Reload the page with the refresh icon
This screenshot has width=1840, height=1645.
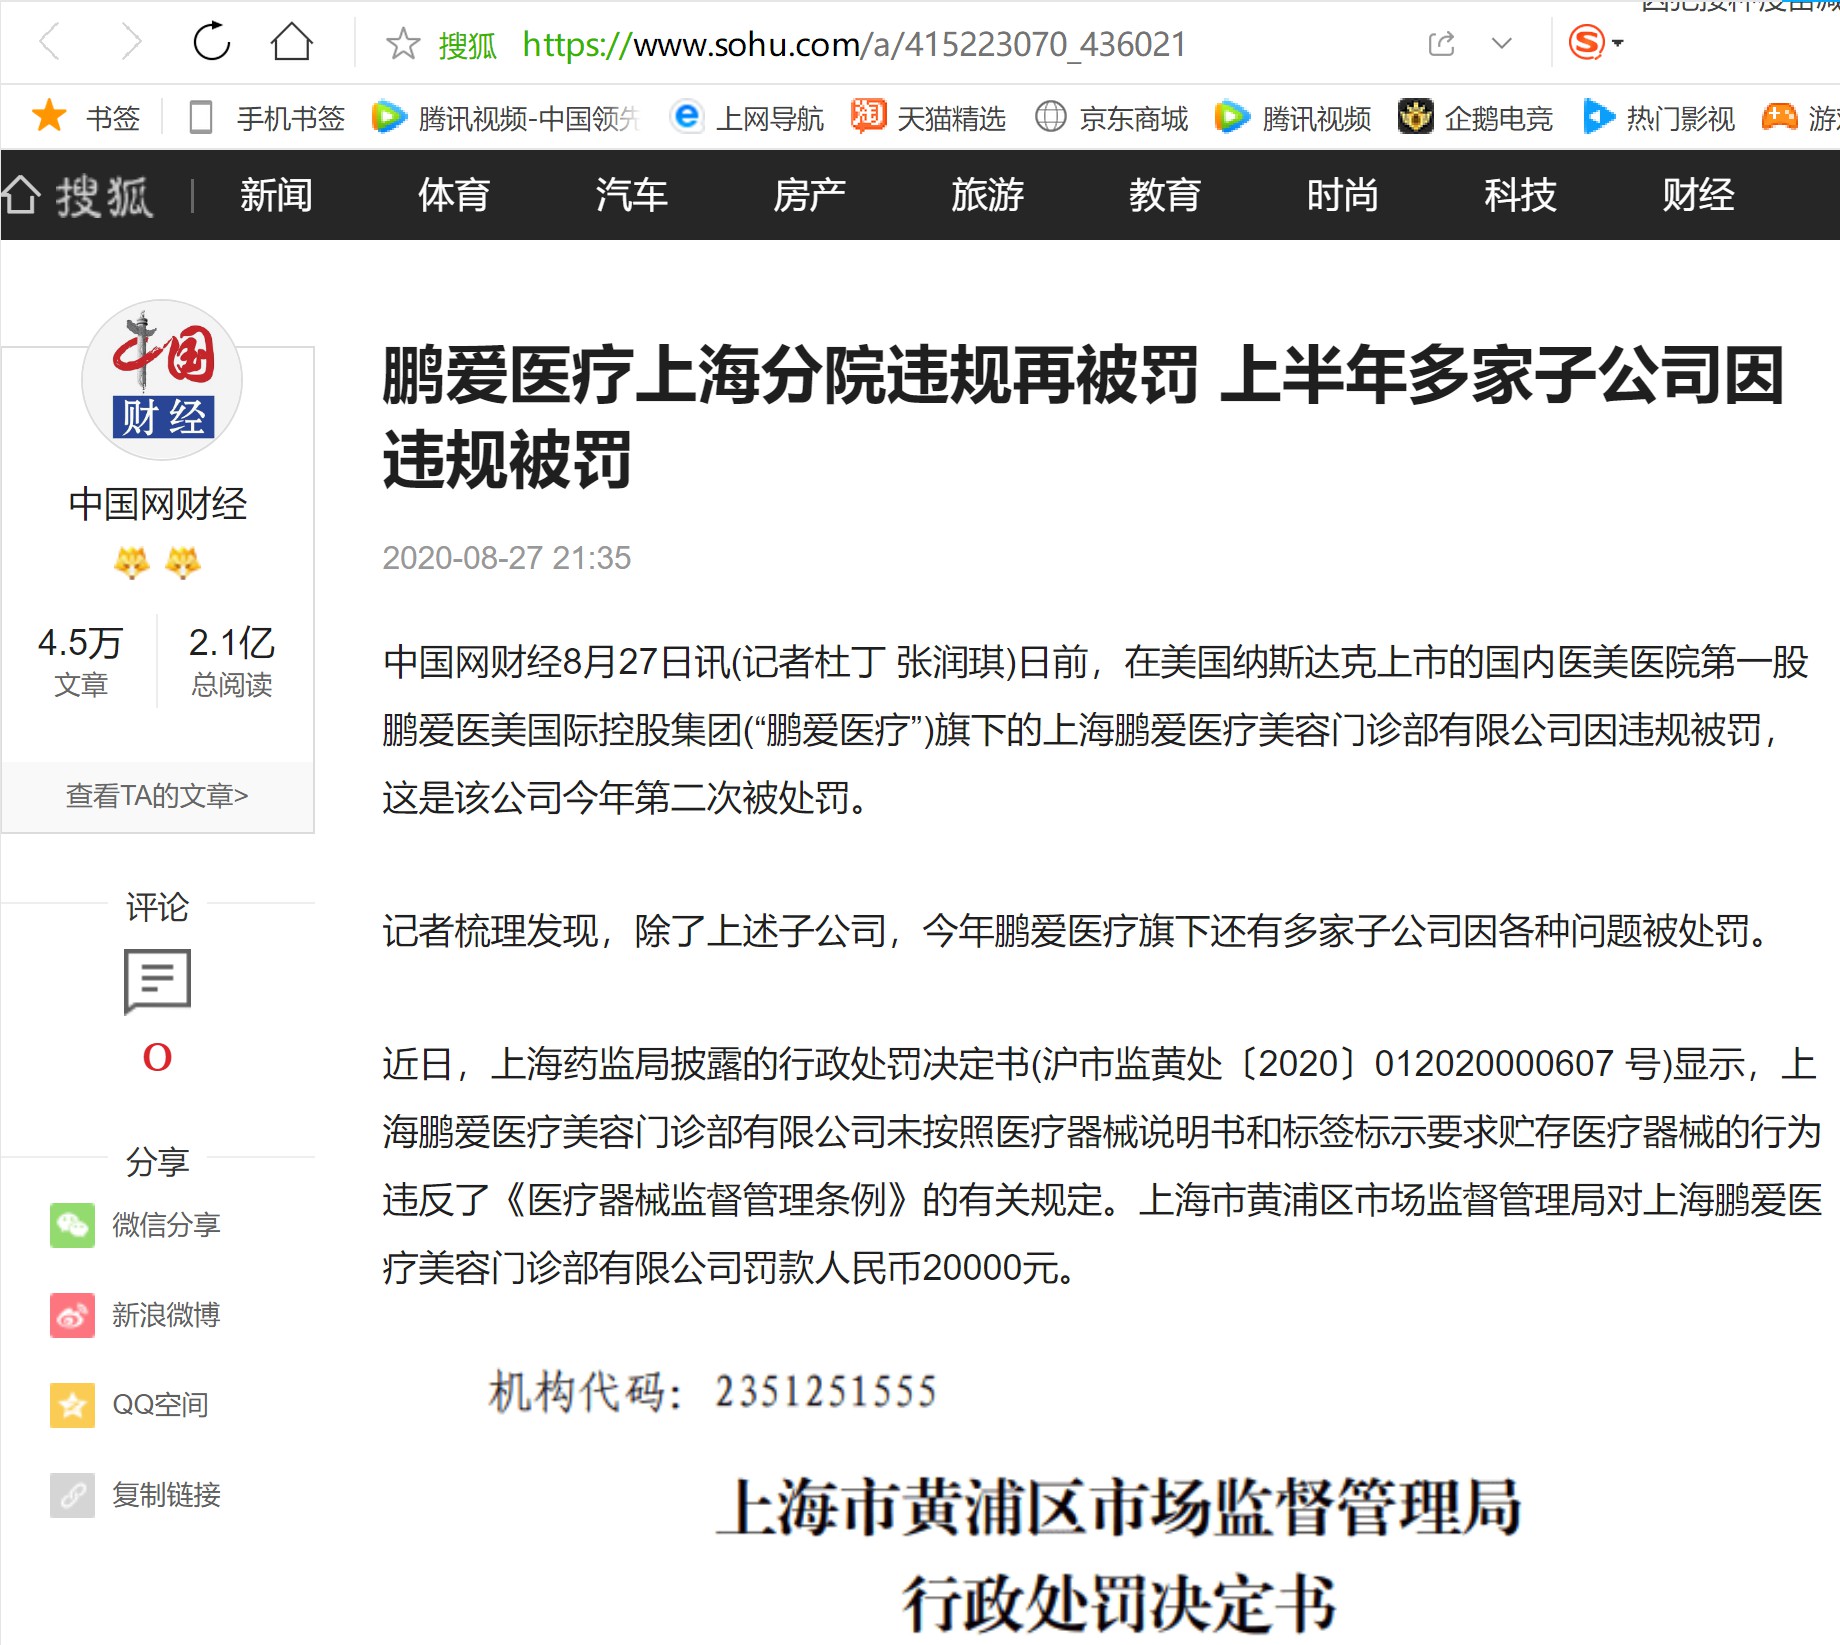click(x=211, y=42)
